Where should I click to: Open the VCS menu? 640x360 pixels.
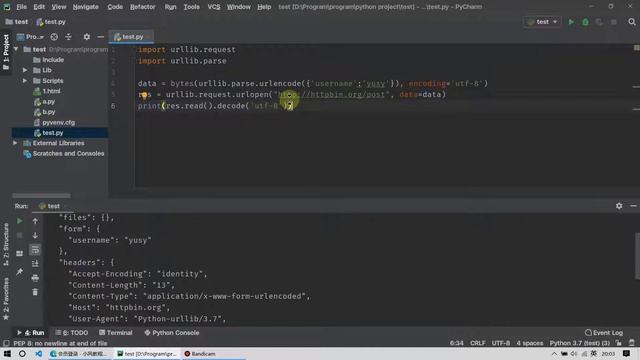(x=213, y=7)
